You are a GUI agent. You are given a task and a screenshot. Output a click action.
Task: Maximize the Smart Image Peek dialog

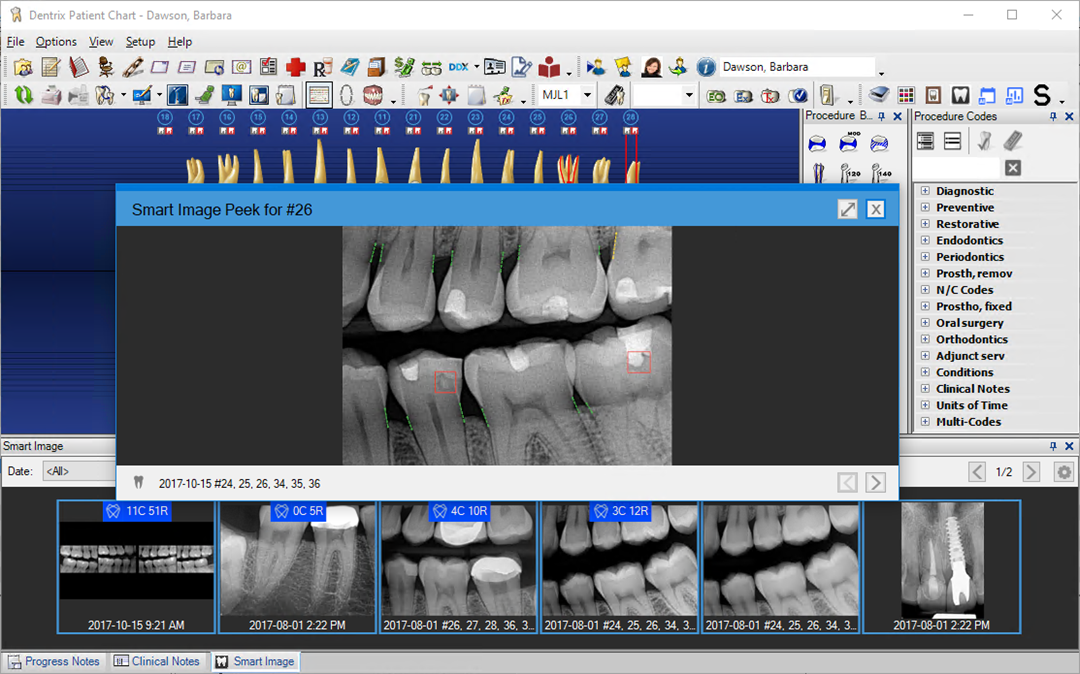point(848,209)
